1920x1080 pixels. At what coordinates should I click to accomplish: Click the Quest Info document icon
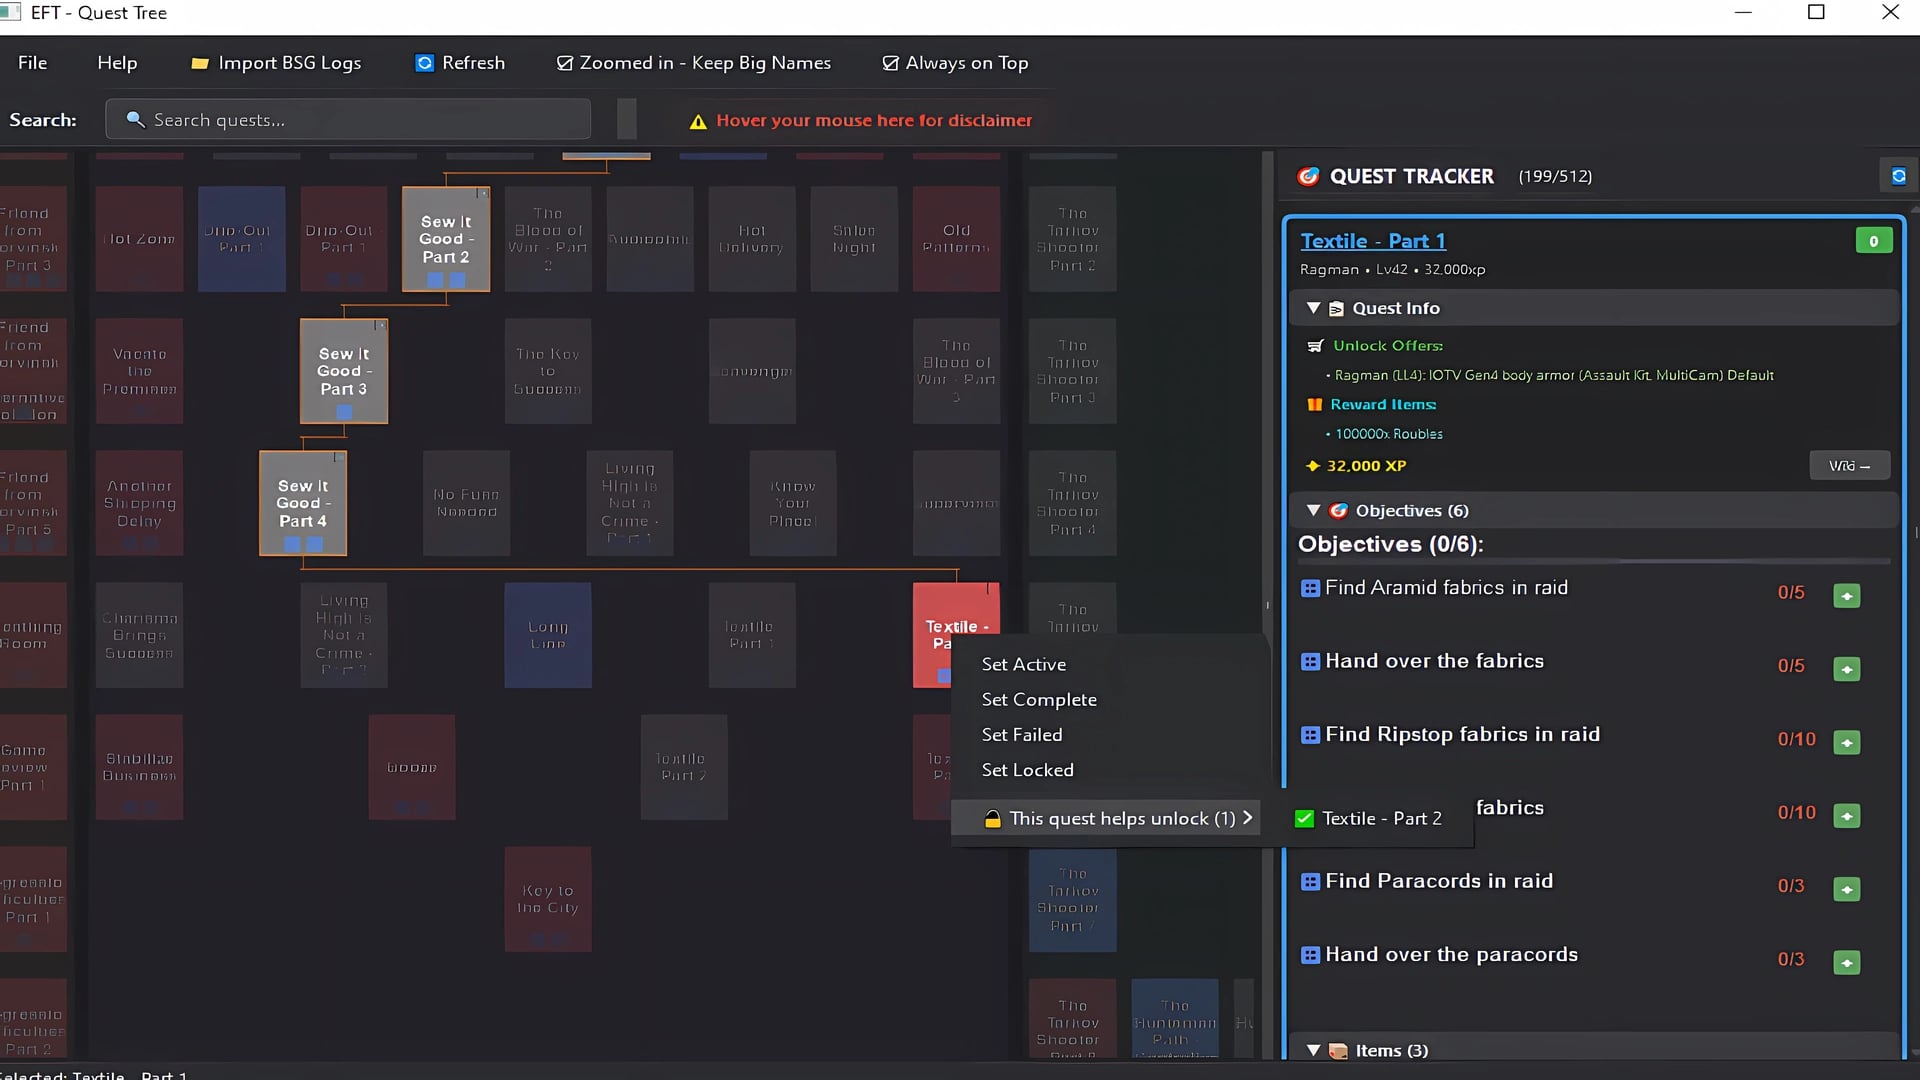(x=1336, y=309)
